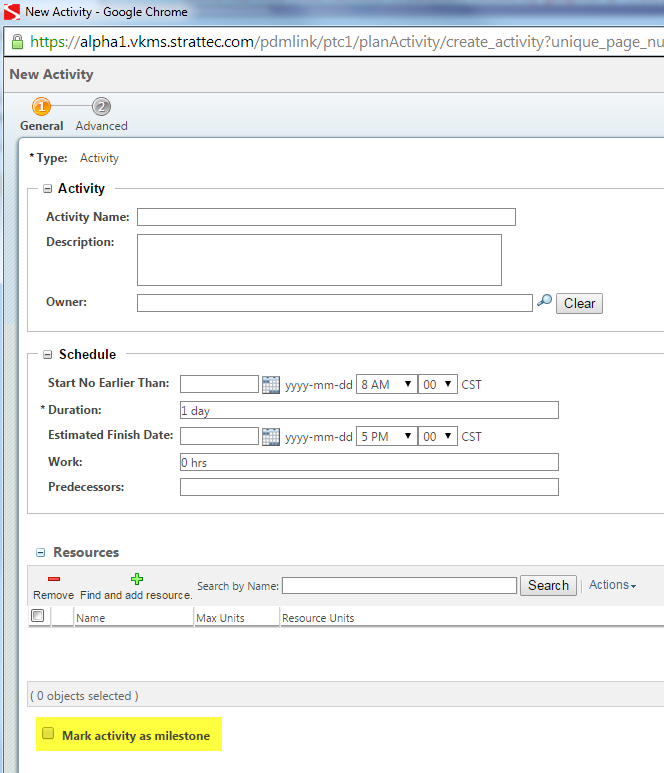Image resolution: width=664 pixels, height=773 pixels.
Task: Click the secure padlock icon in address bar
Action: pos(17,42)
